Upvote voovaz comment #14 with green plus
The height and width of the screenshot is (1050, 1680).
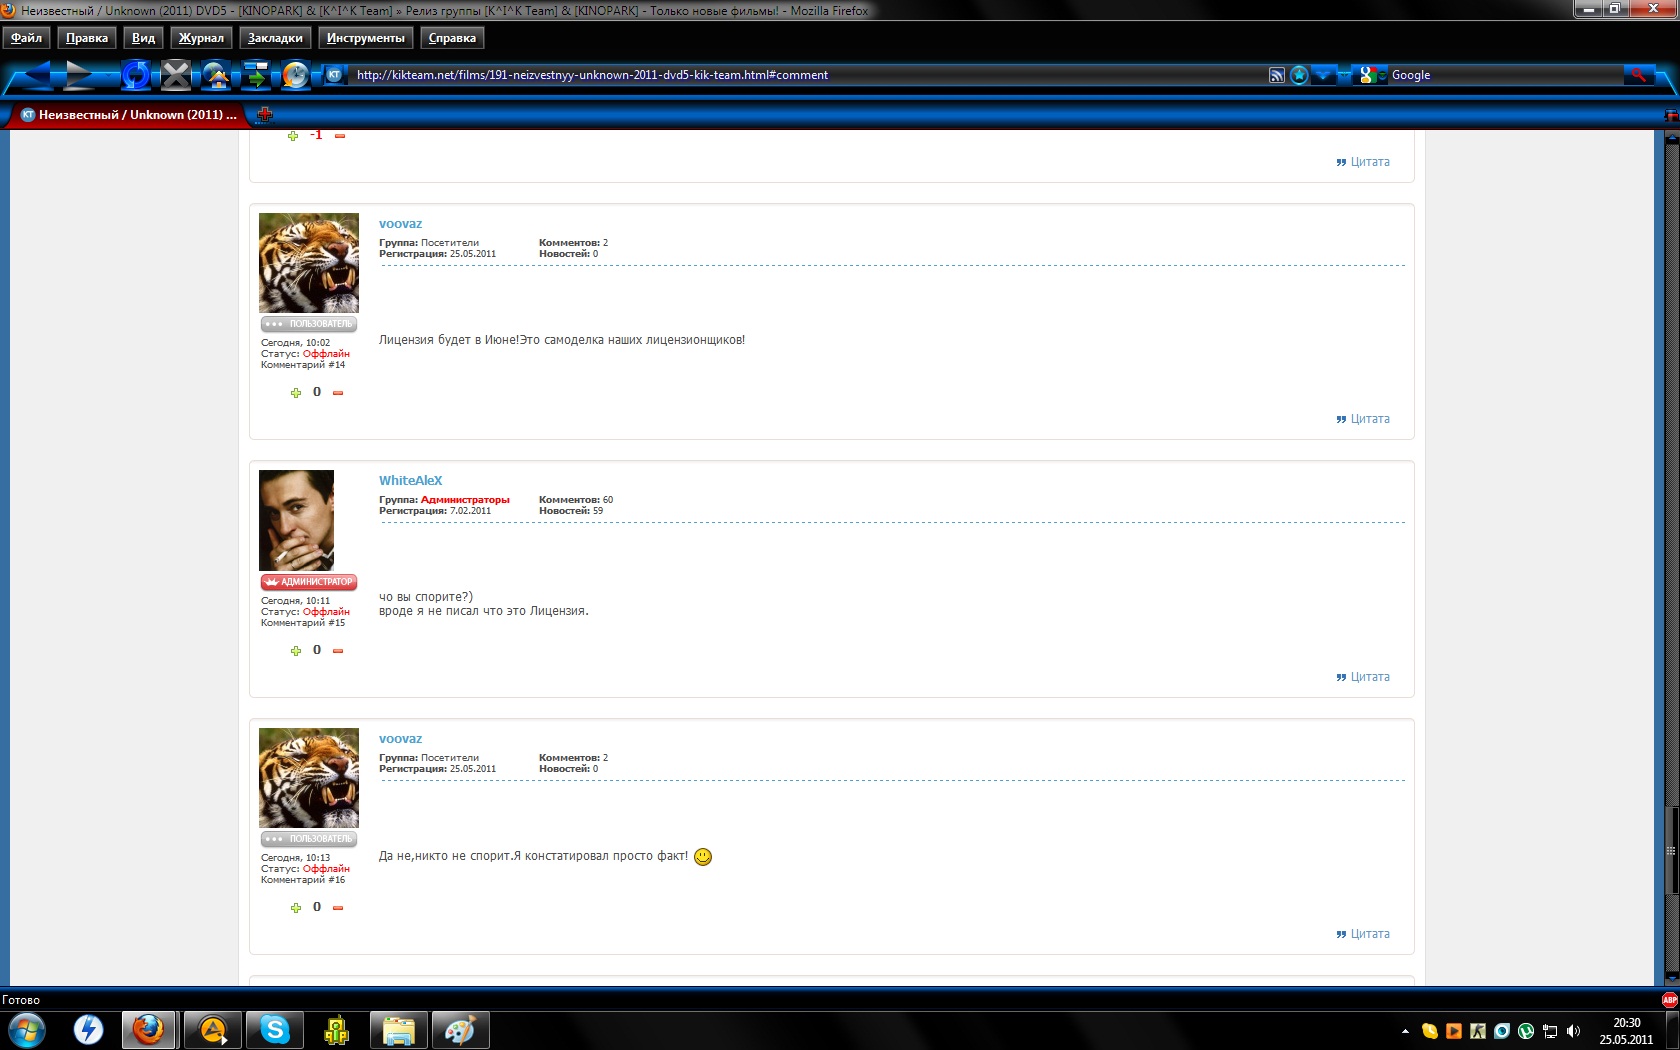(295, 393)
